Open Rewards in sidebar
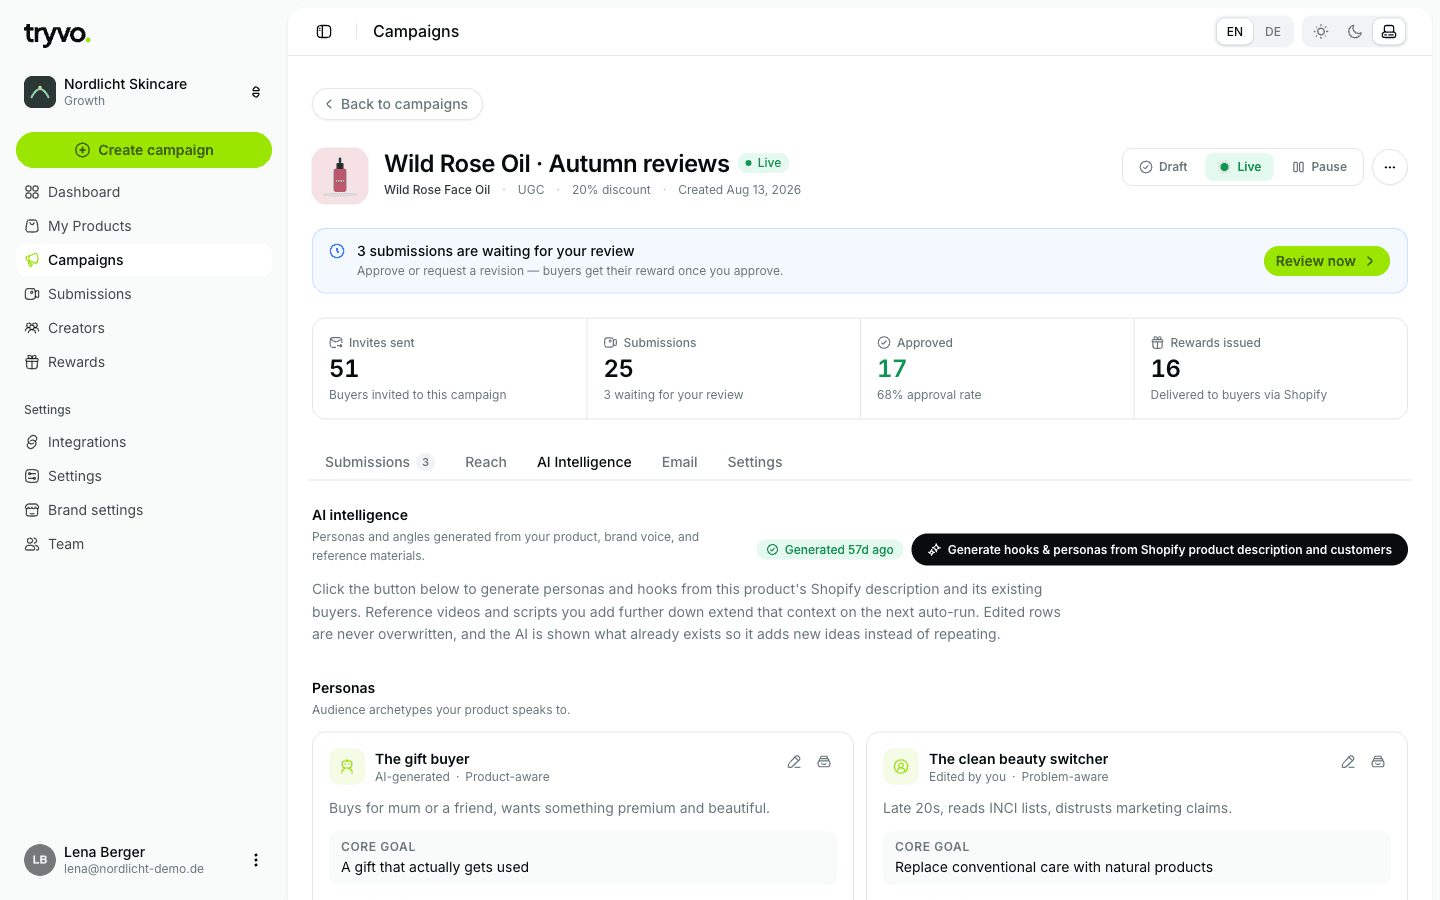Screen dimensions: 1440x900 point(144,362)
